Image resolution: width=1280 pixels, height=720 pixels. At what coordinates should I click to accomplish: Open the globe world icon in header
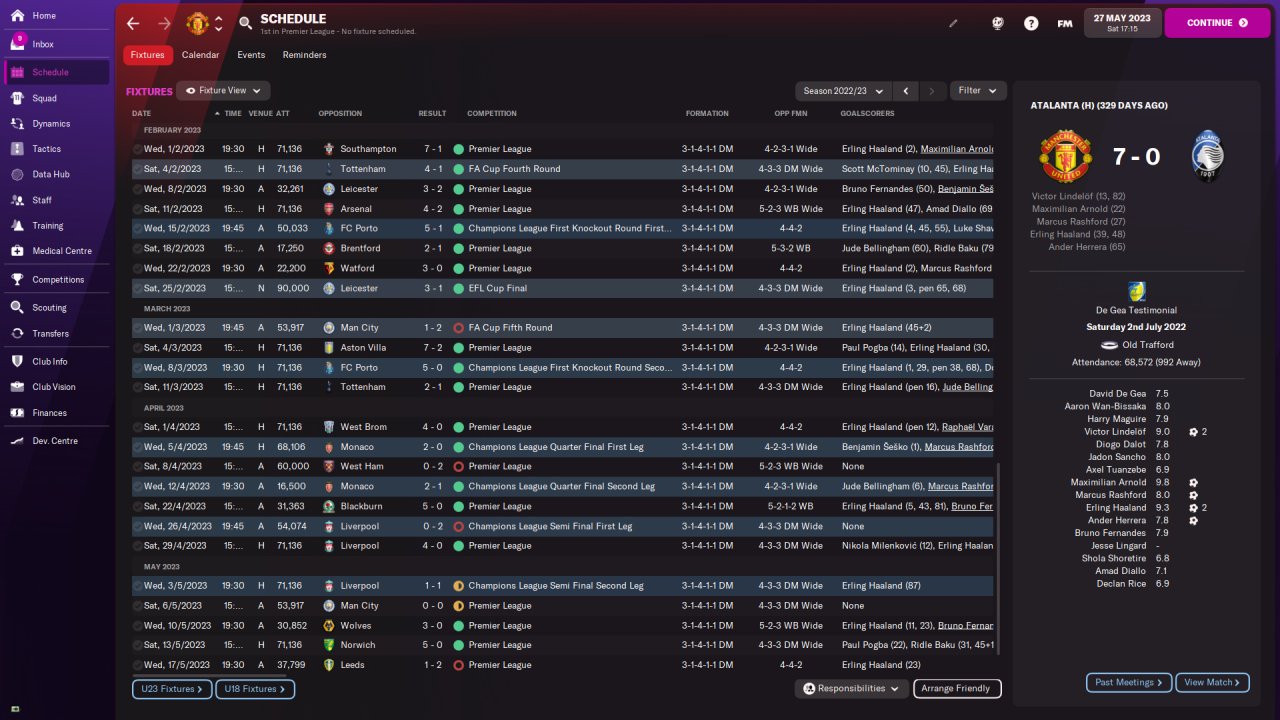click(x=997, y=23)
